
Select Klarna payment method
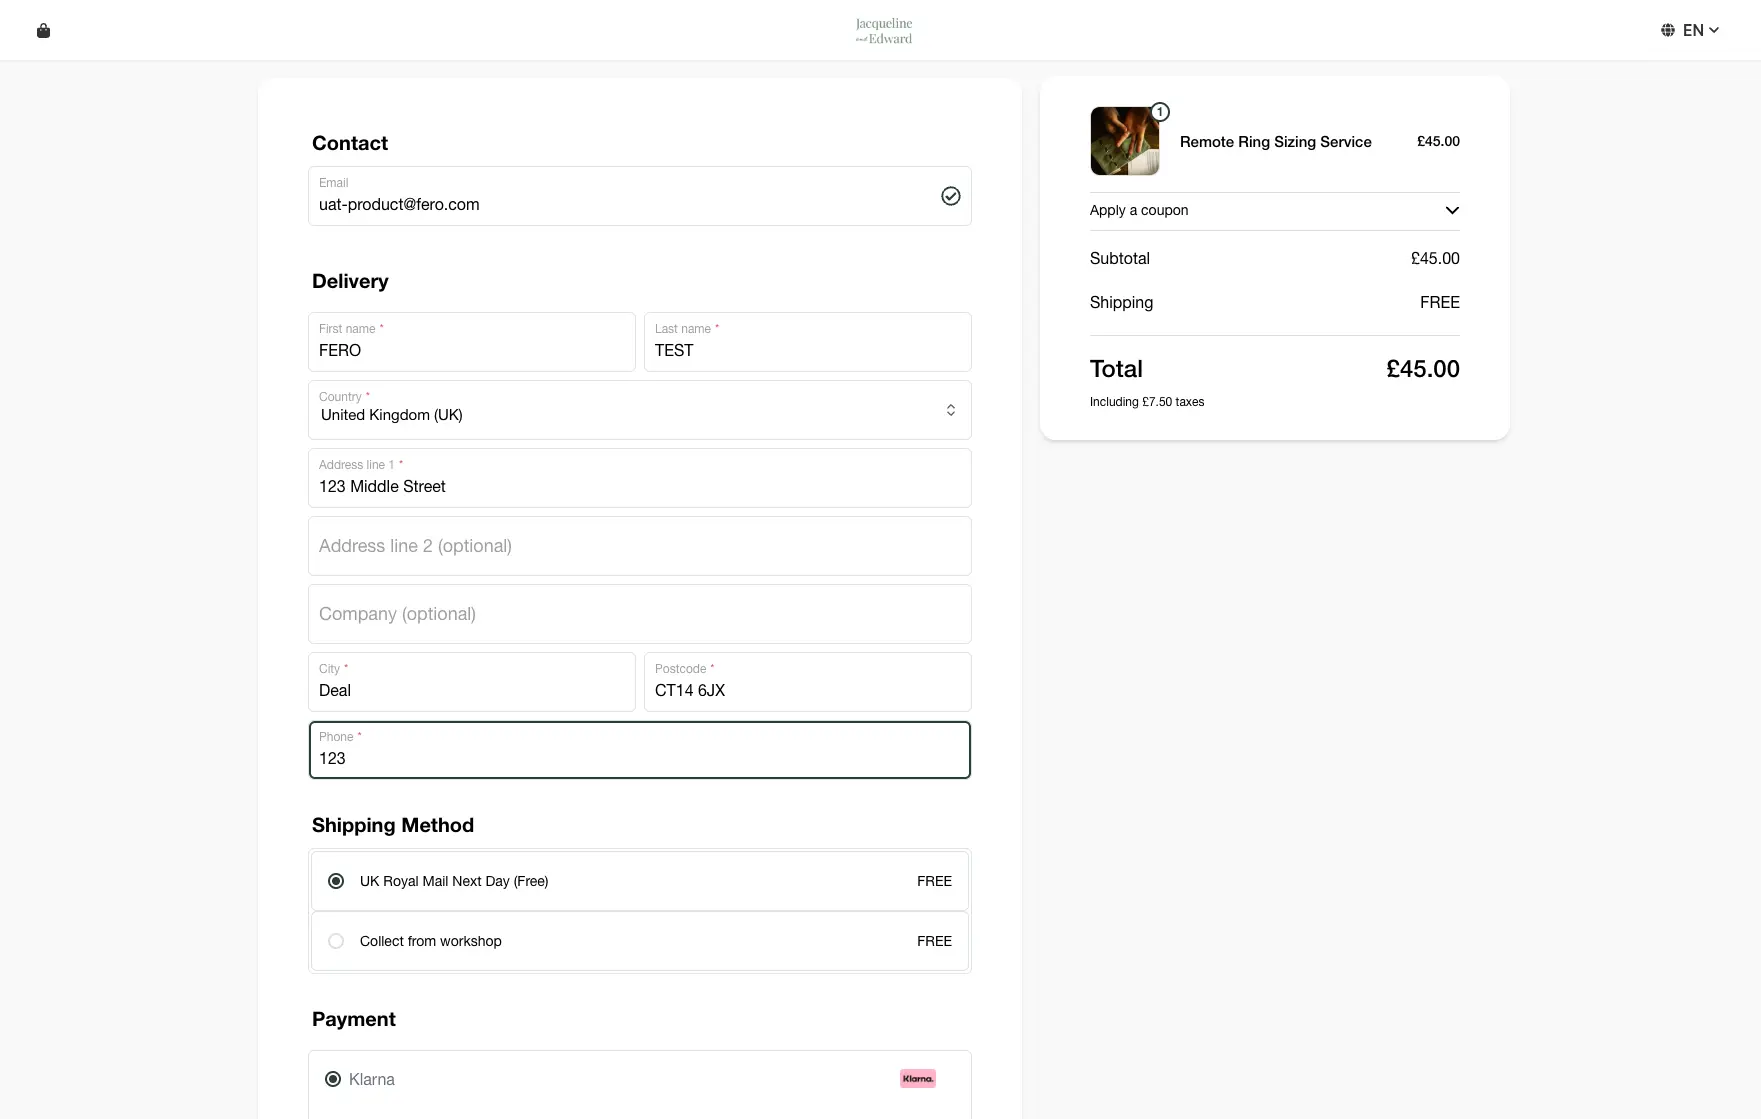coord(333,1079)
